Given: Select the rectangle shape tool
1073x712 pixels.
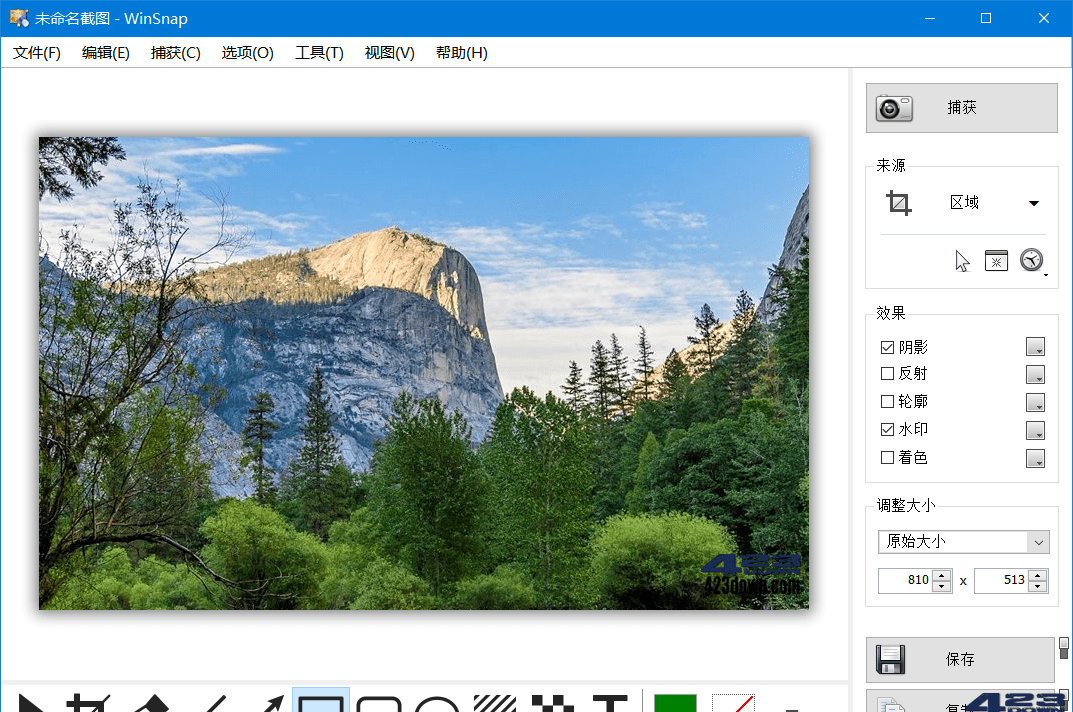Looking at the screenshot, I should coord(321,701).
